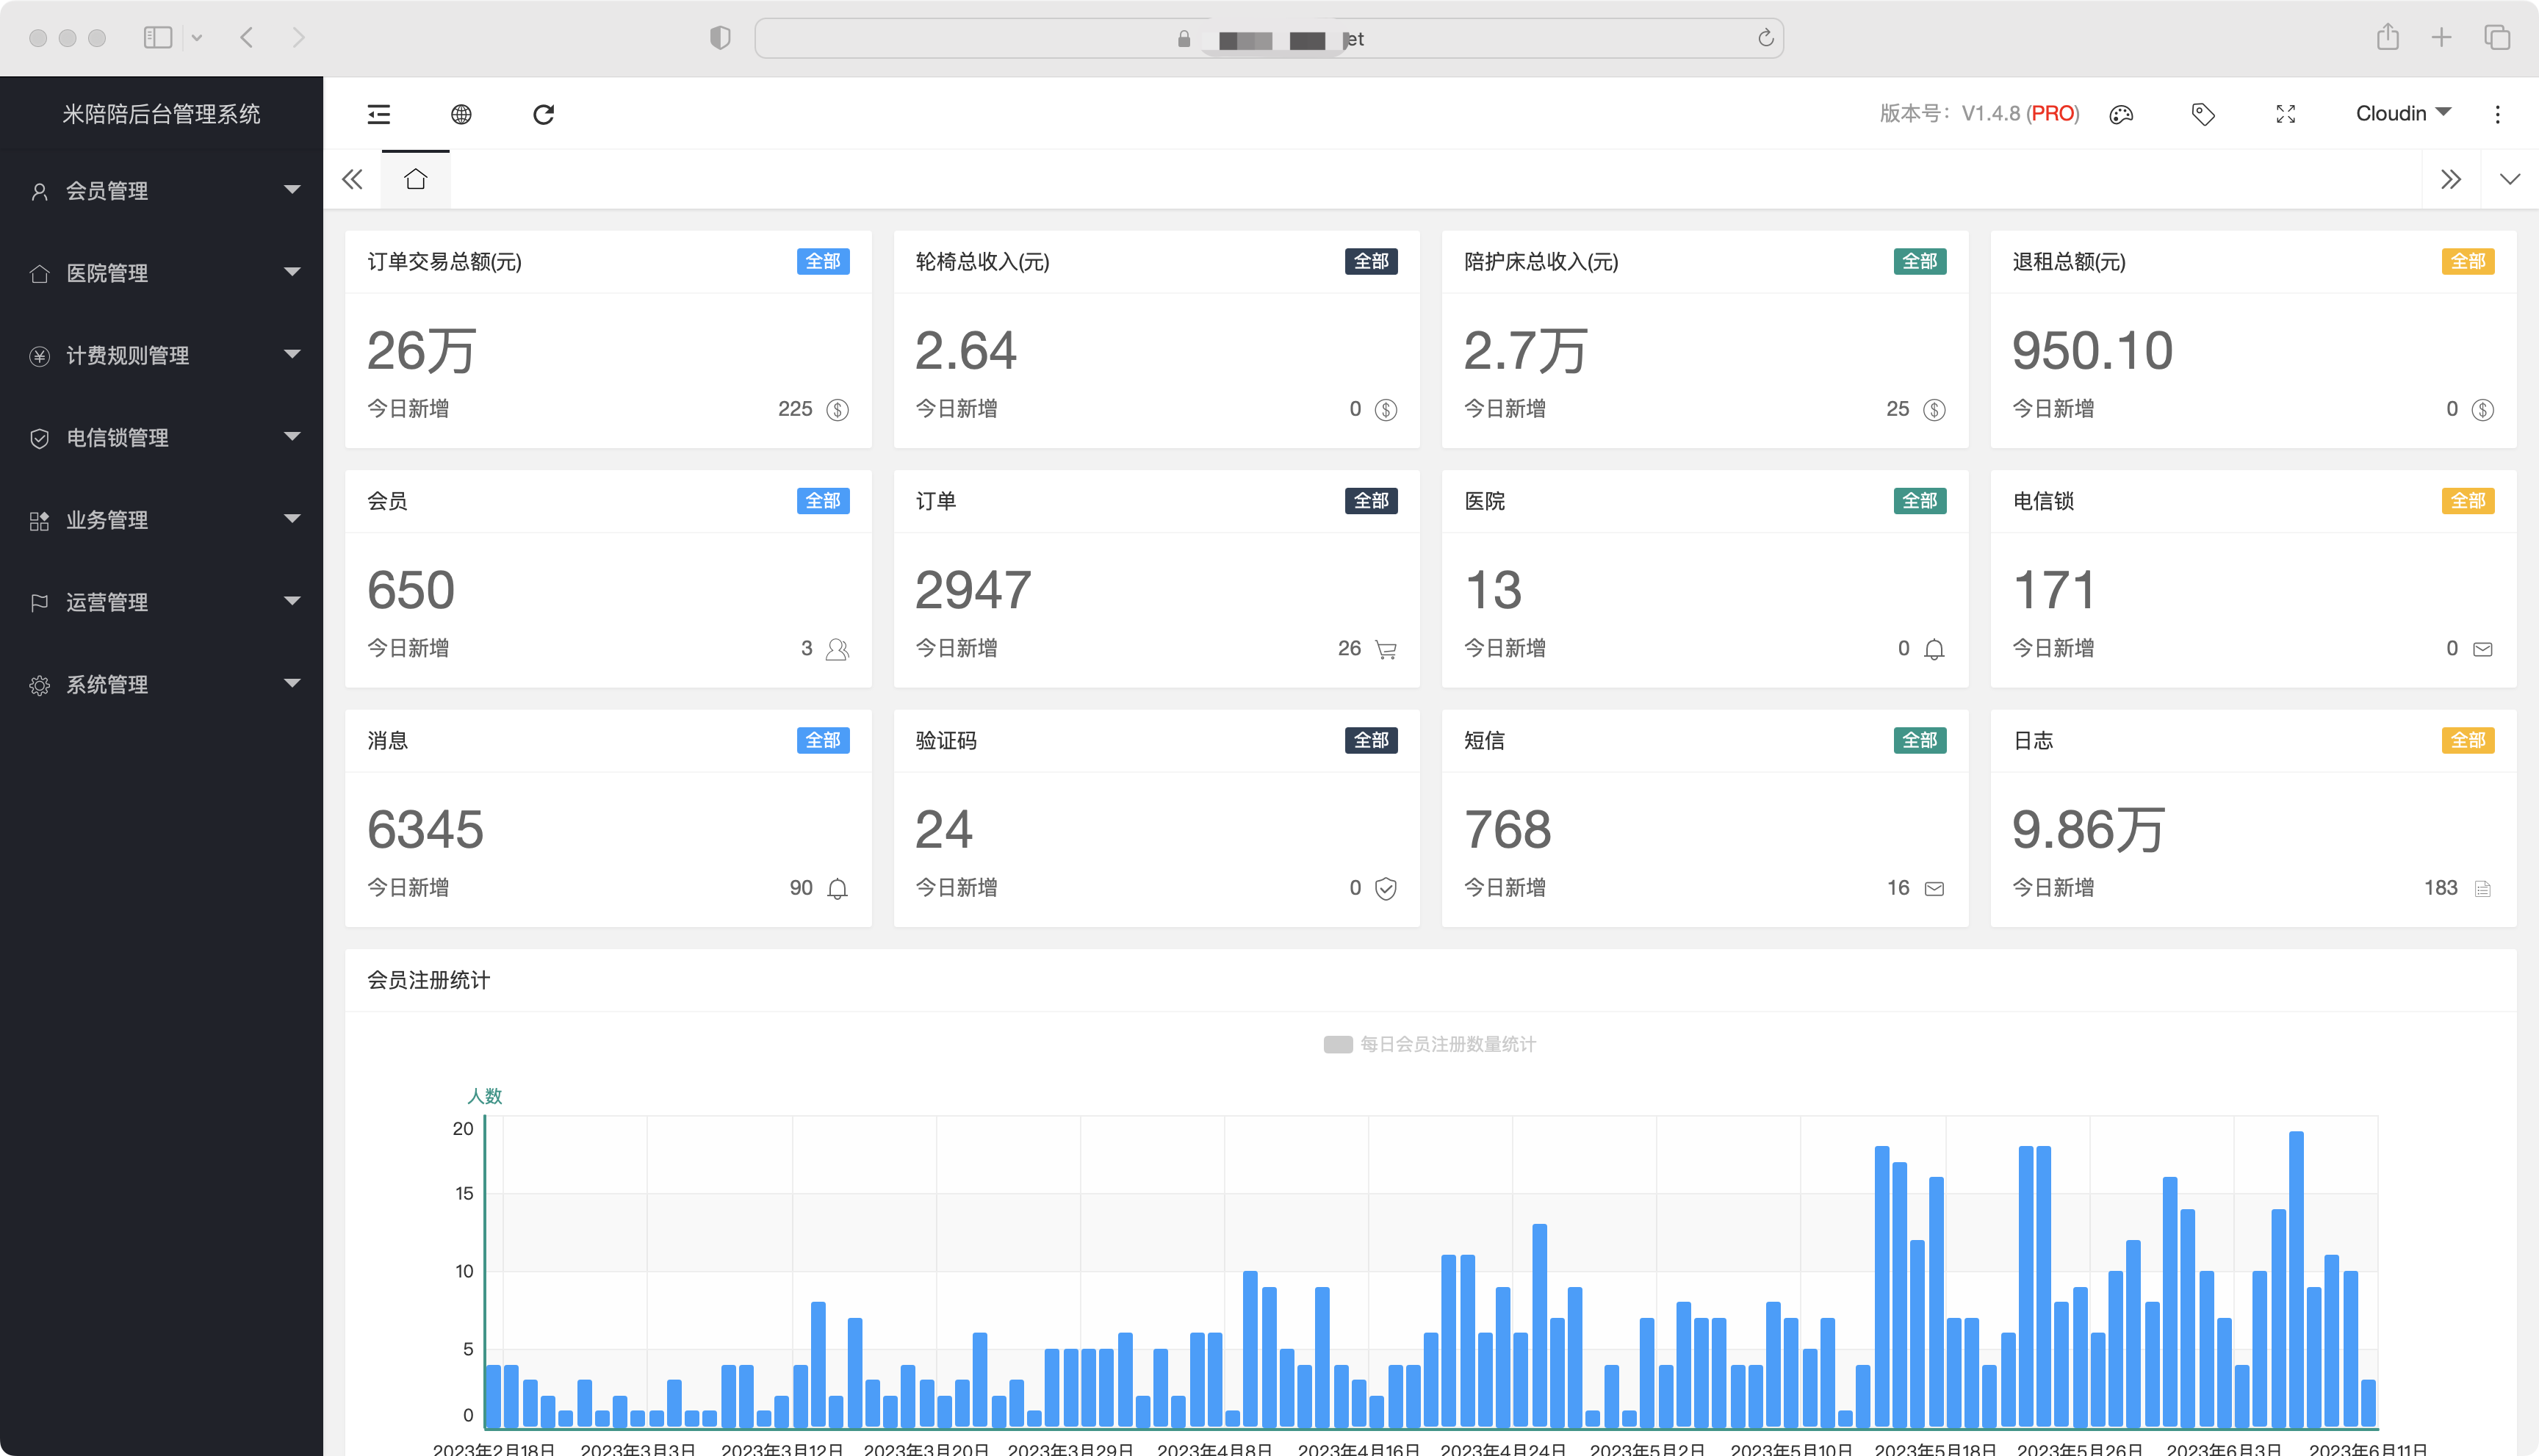Enter fullscreen with the expand icon
Viewport: 2539px width, 1456px height.
click(x=2285, y=114)
